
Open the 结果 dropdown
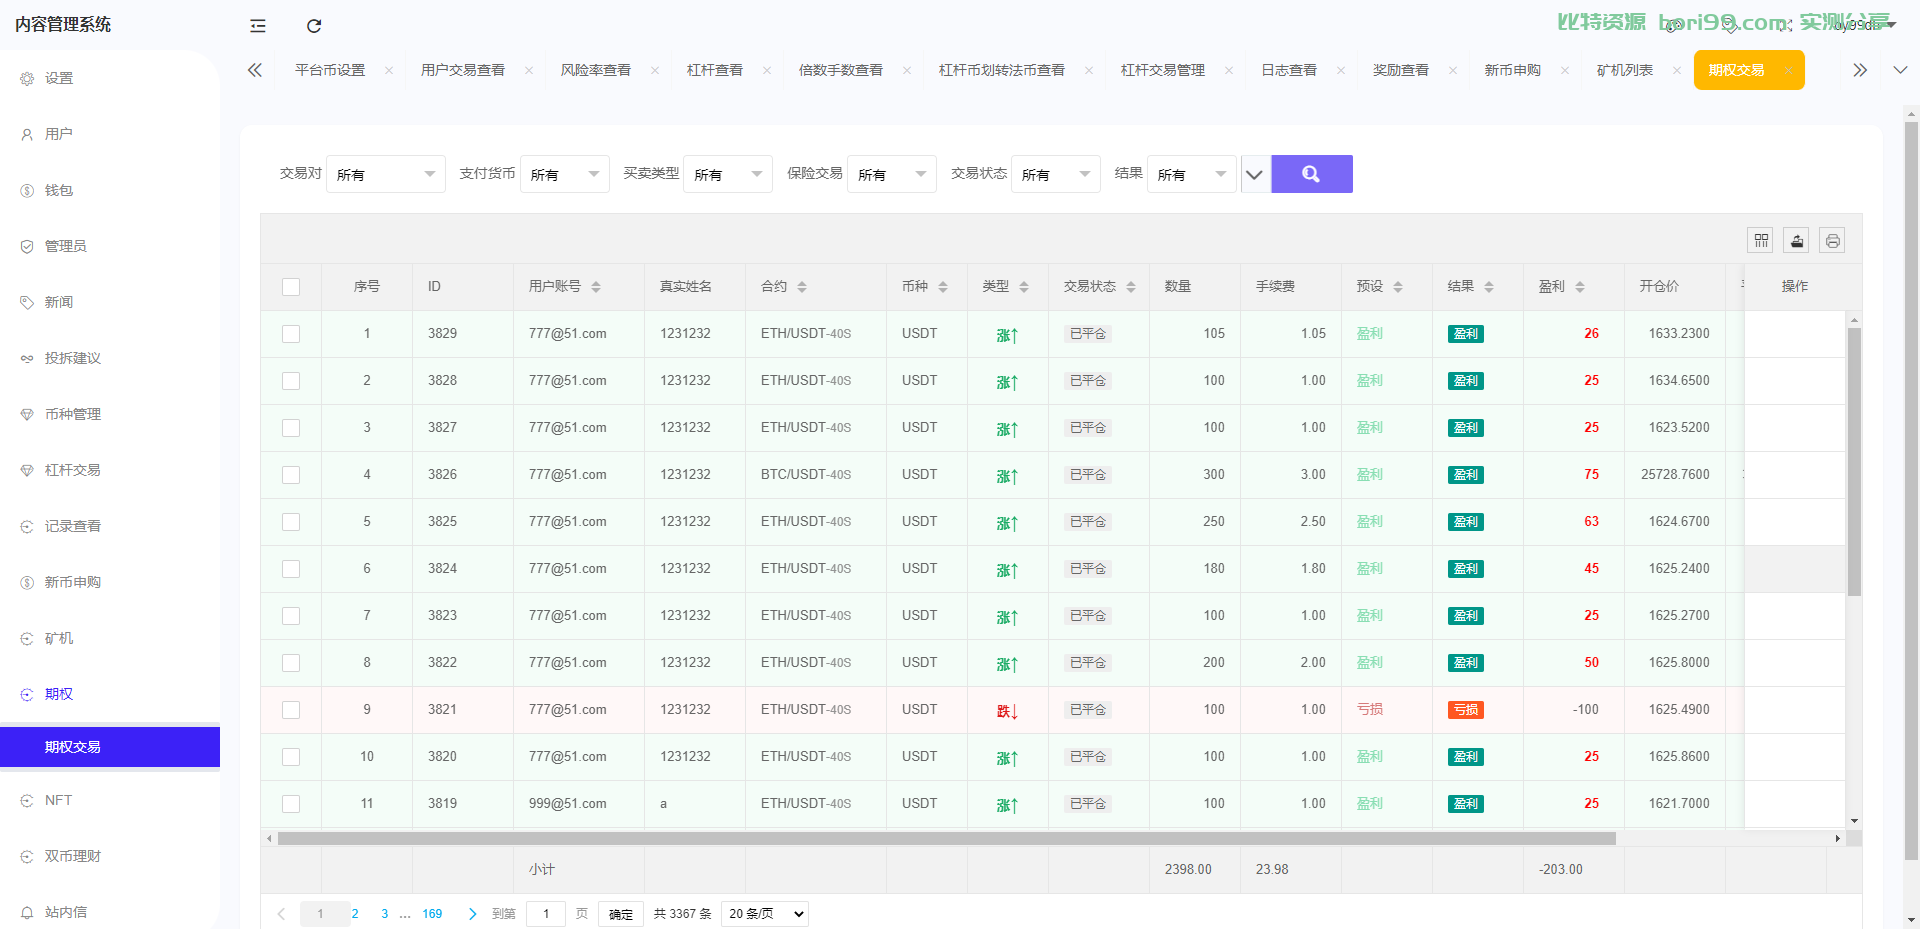coord(1192,174)
